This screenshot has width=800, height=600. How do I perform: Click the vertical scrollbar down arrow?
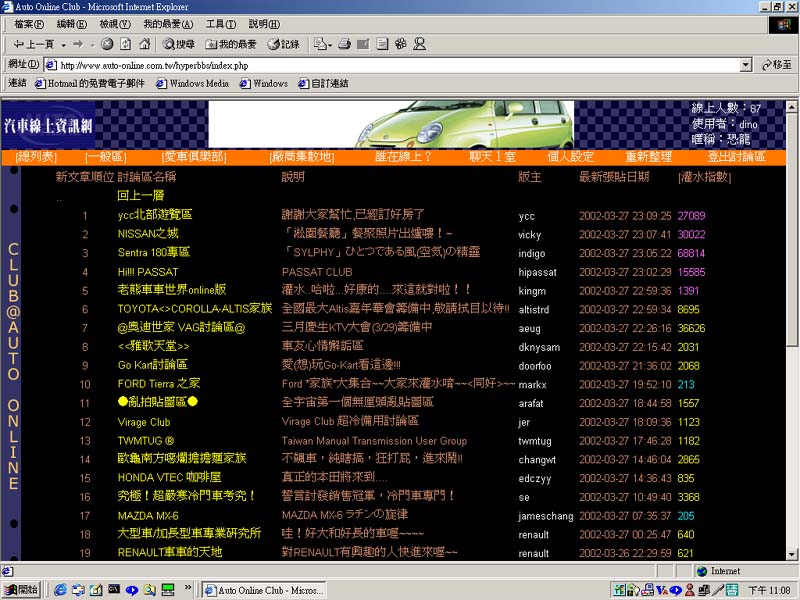[x=793, y=554]
